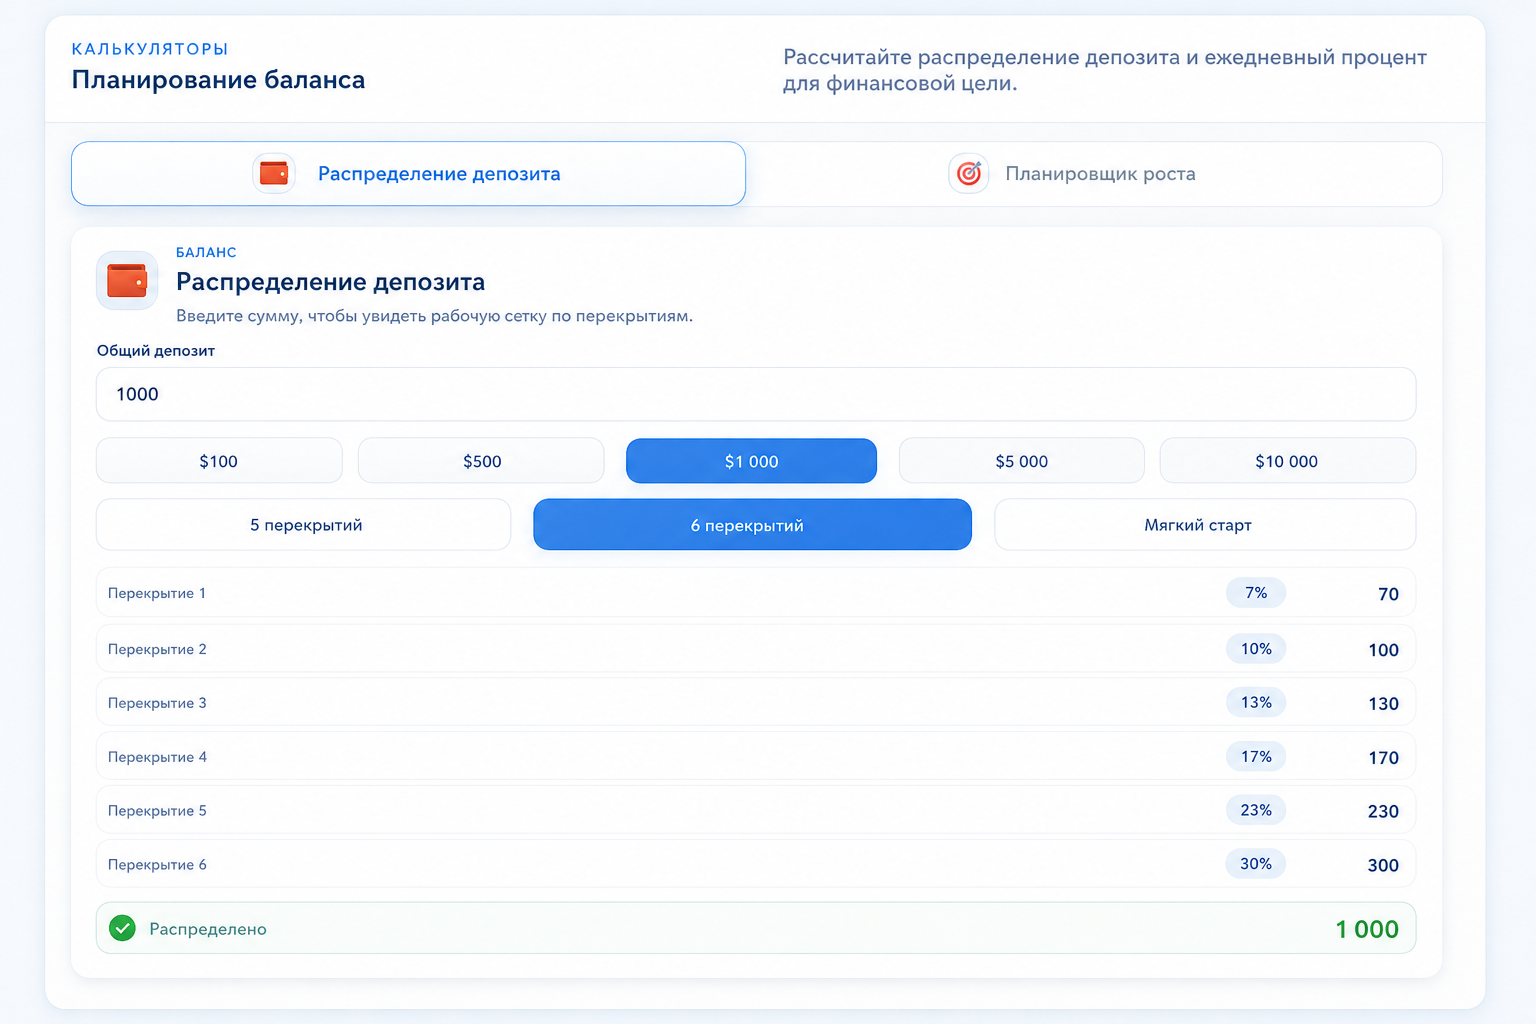Click the amount 130 in Перекрытие 3

(x=1383, y=704)
